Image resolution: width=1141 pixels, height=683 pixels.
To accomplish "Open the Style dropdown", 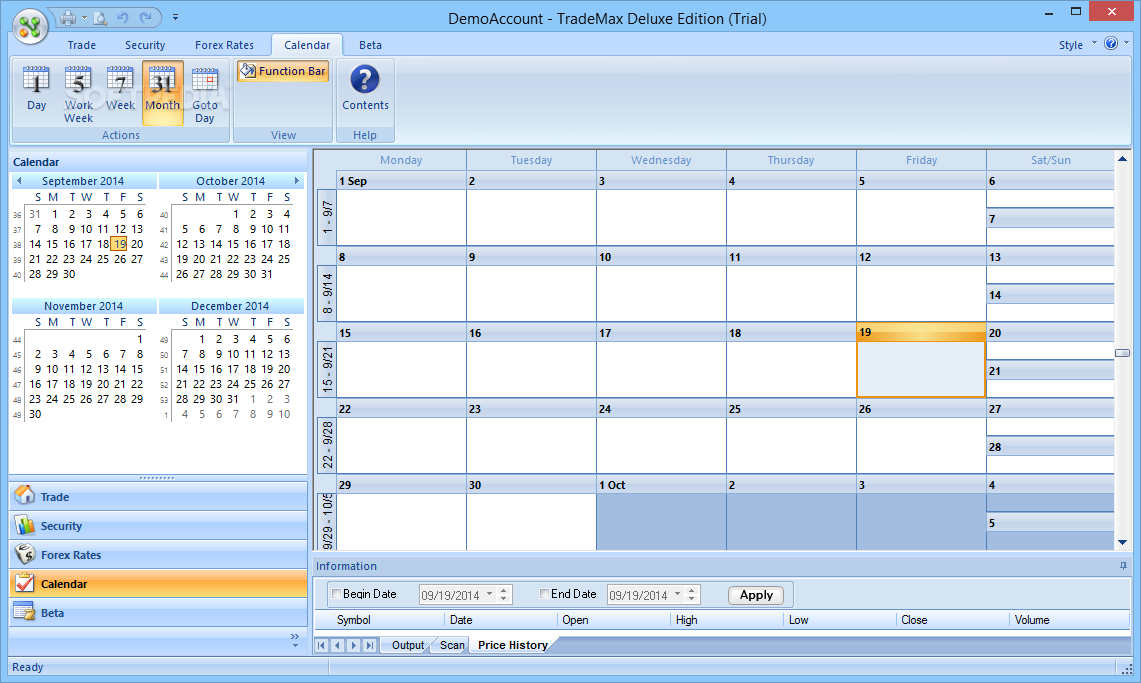I will point(1077,44).
